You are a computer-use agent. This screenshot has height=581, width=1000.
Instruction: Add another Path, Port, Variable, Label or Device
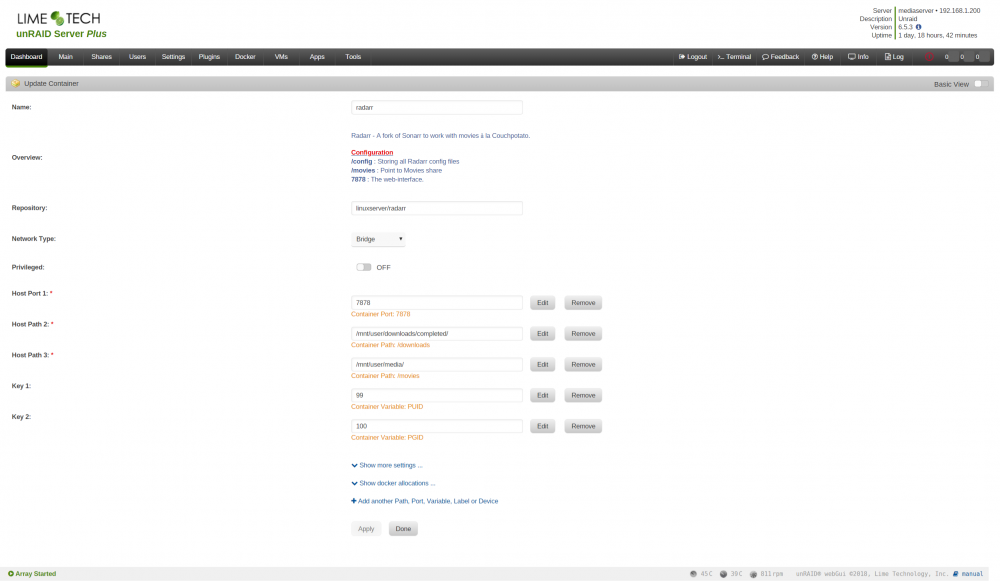[x=425, y=501]
